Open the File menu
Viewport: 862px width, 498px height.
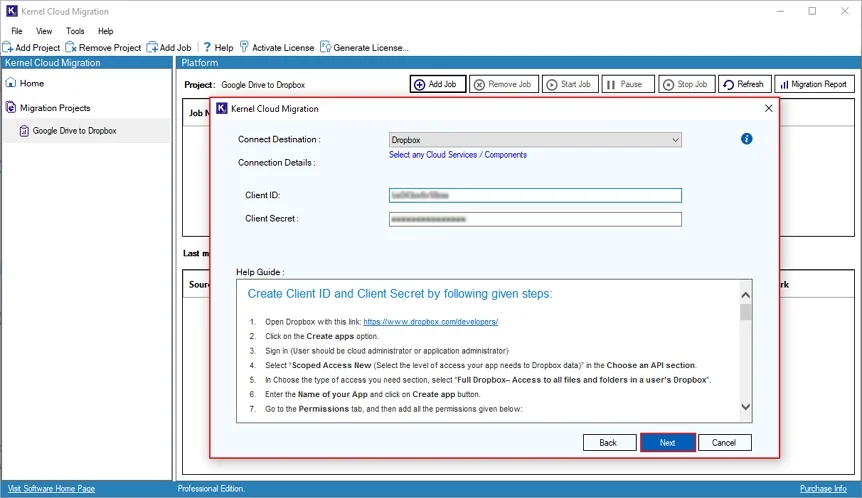[17, 31]
